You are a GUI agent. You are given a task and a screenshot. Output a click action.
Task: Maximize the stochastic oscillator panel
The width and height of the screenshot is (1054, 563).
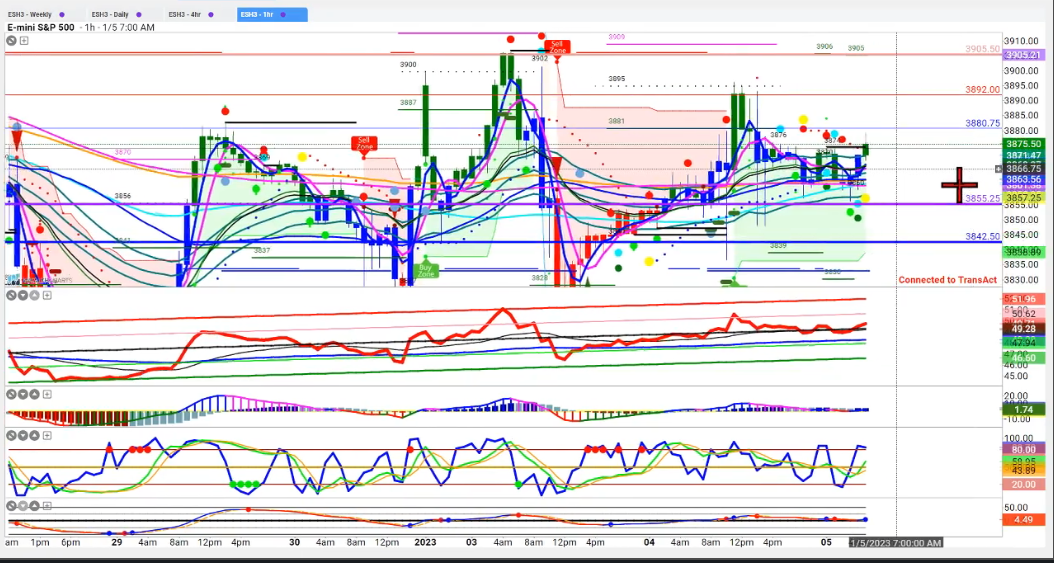46,435
